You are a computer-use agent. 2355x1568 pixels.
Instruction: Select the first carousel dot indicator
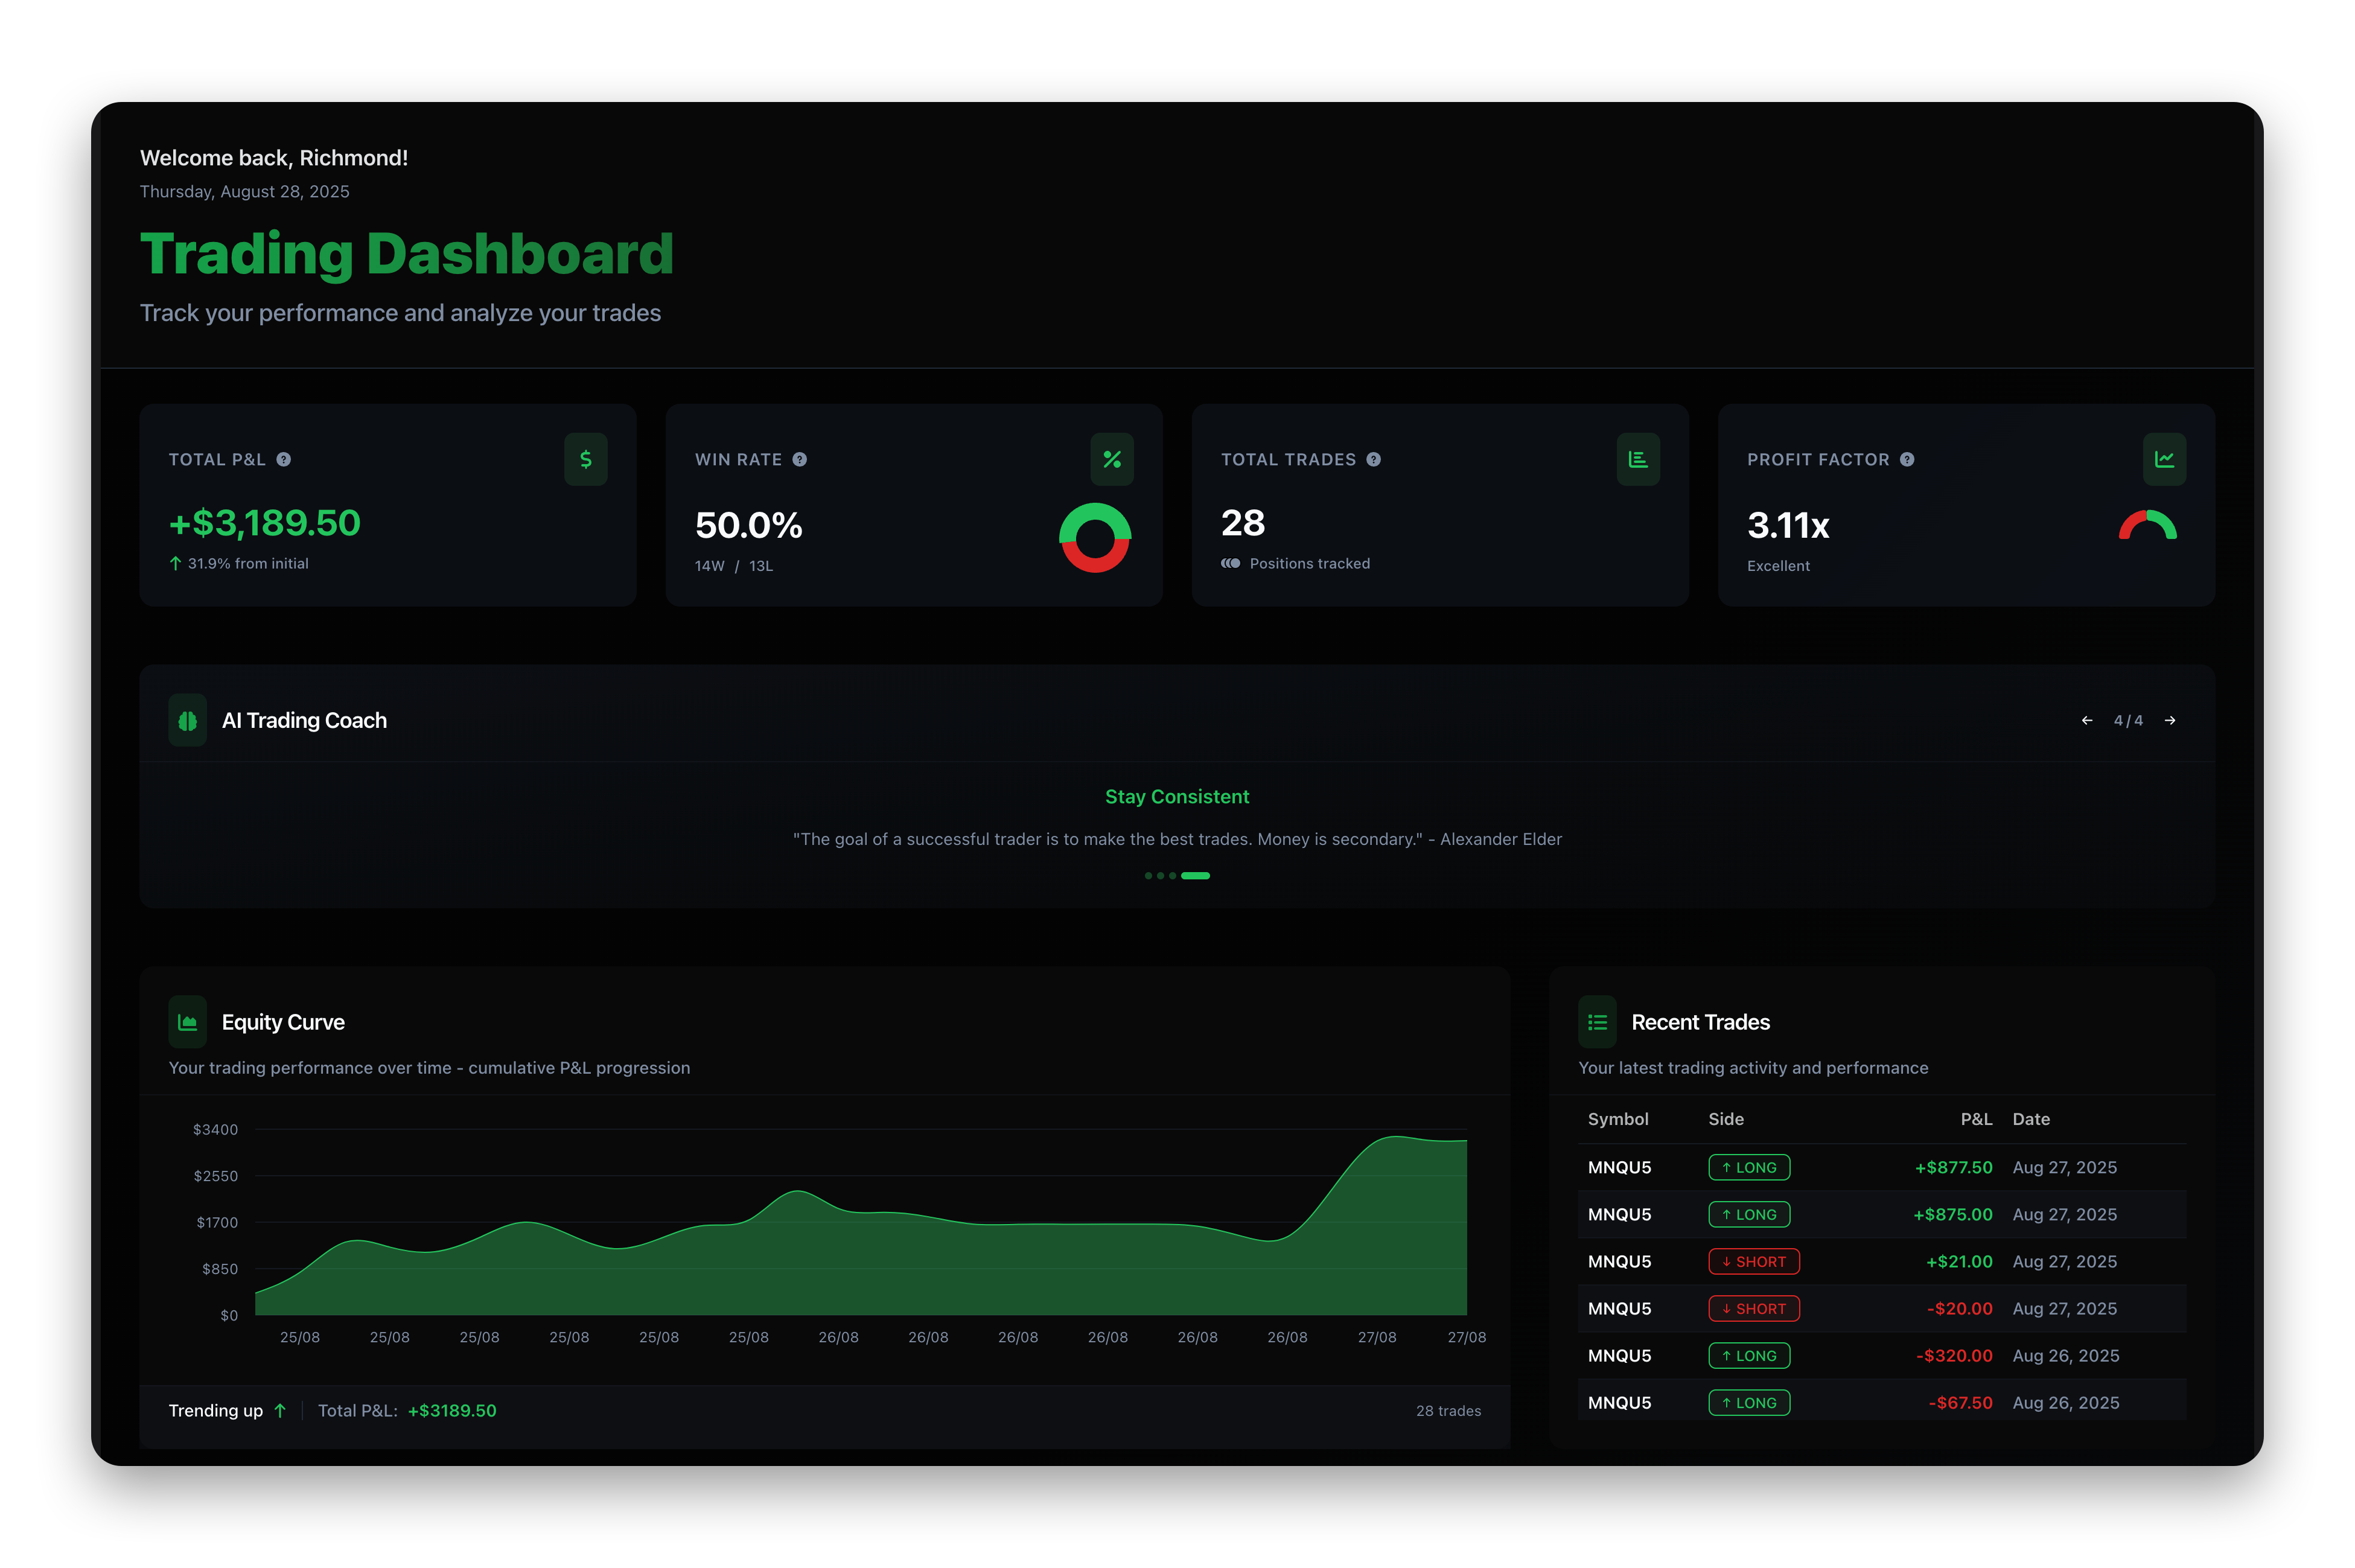(x=1148, y=875)
